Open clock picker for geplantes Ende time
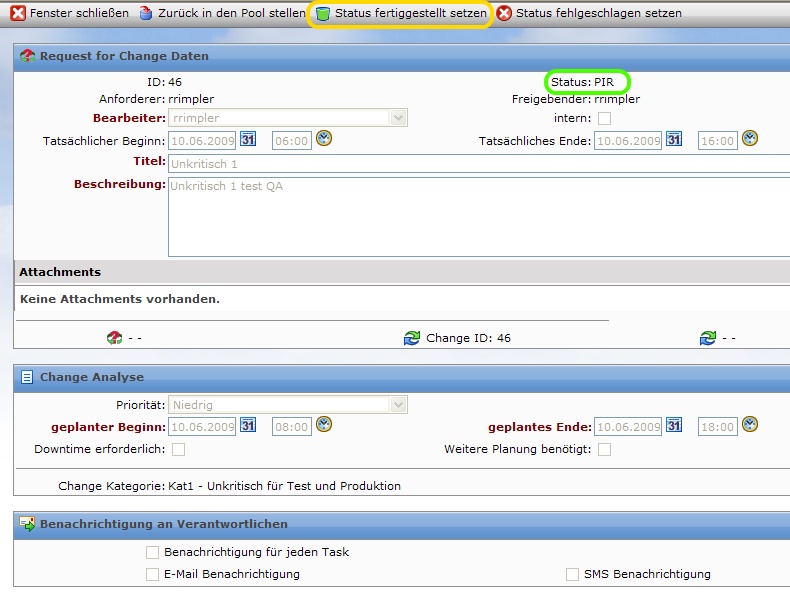This screenshot has width=790, height=610. 750,425
